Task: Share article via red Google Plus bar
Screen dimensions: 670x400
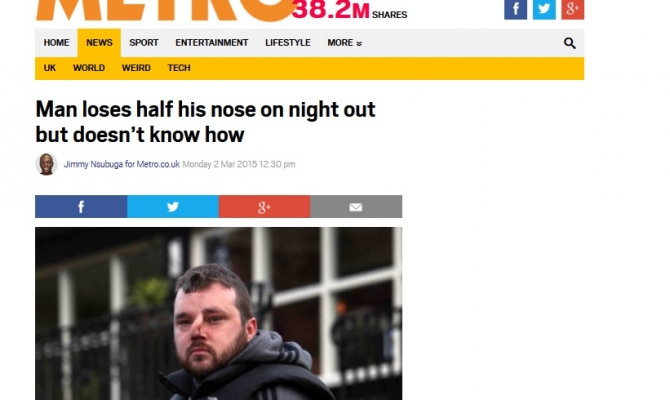Action: tap(264, 207)
